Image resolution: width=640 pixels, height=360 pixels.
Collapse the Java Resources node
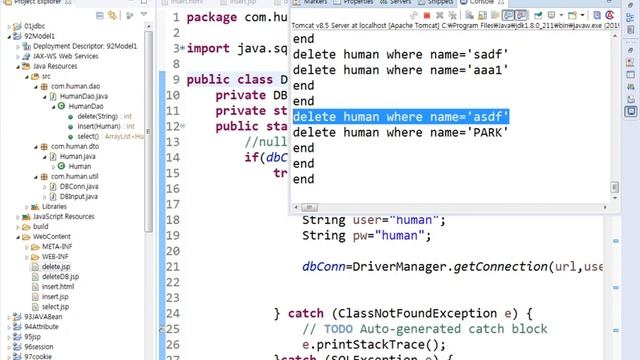coord(18,67)
